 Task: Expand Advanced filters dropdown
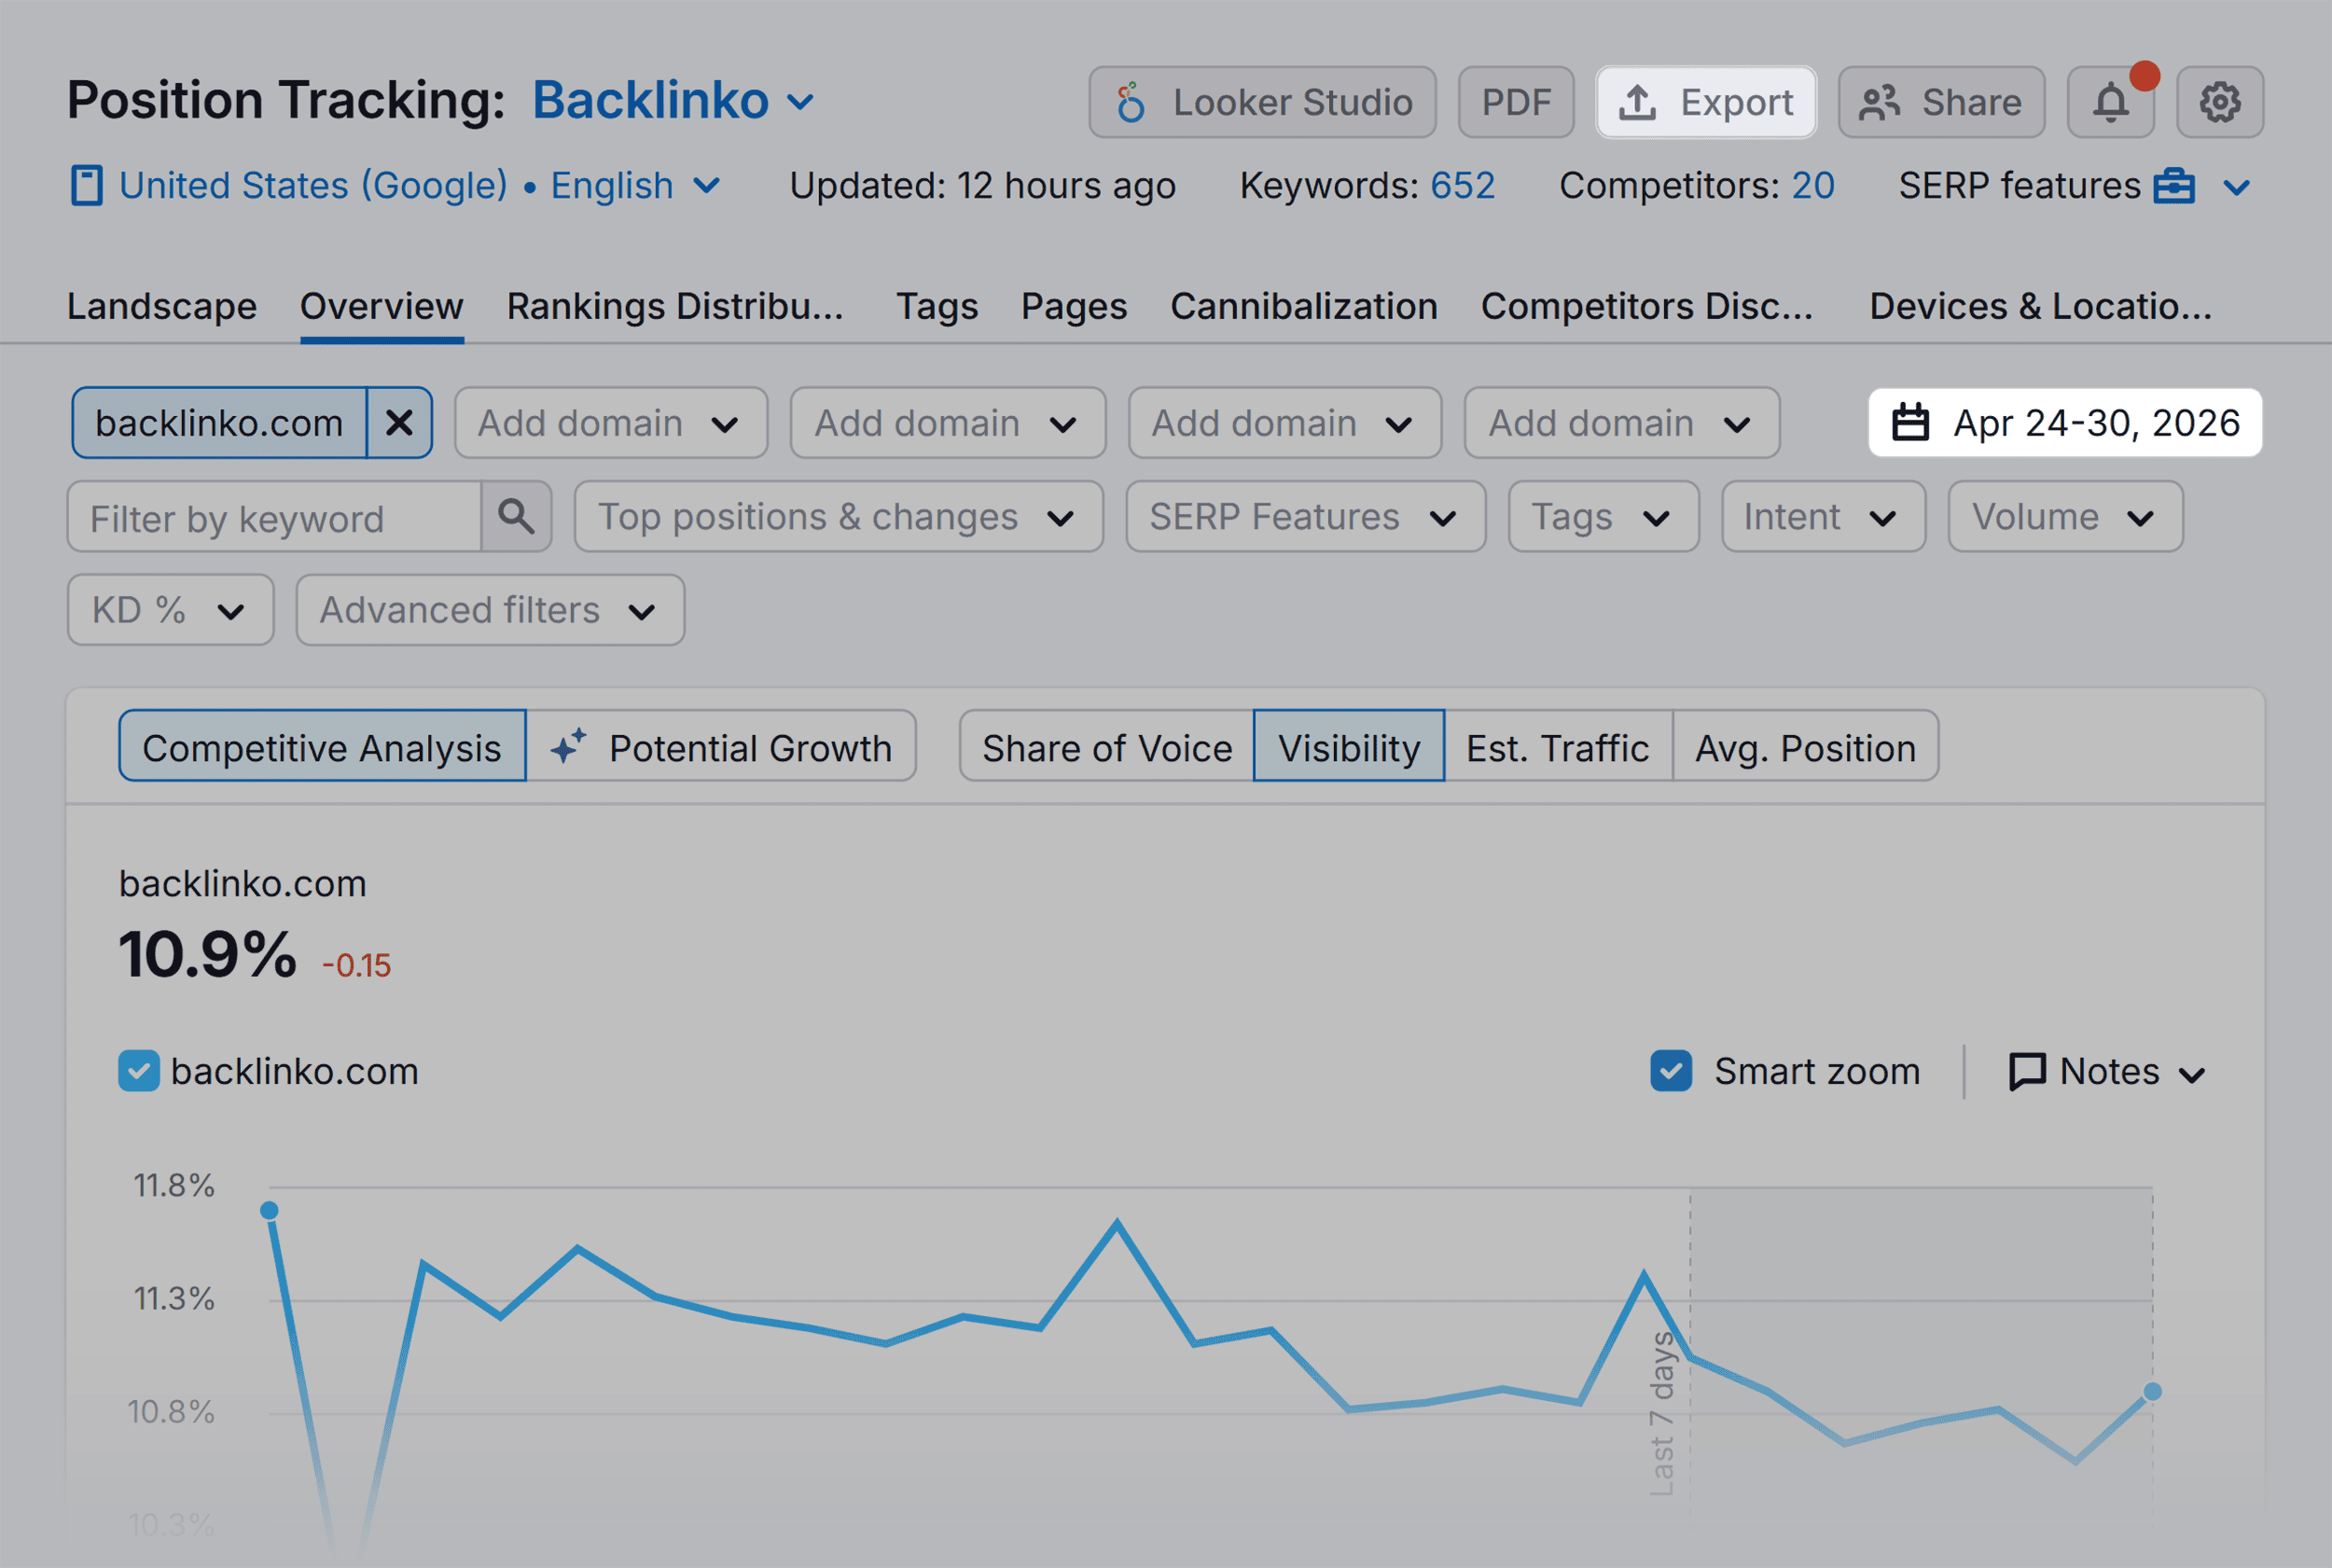tap(490, 610)
